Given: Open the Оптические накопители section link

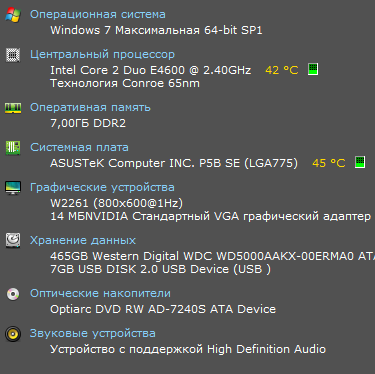Looking at the screenshot, I should pyautogui.click(x=100, y=293).
